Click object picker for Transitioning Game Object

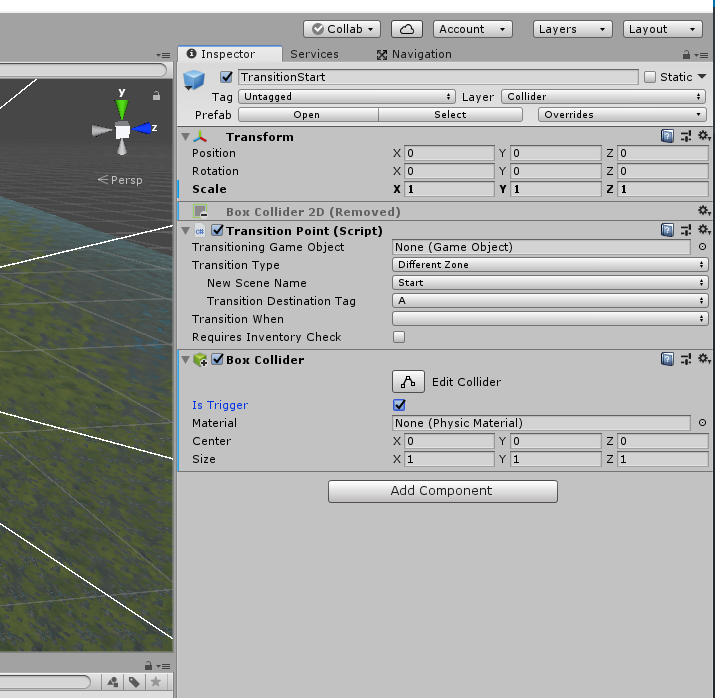tap(702, 247)
